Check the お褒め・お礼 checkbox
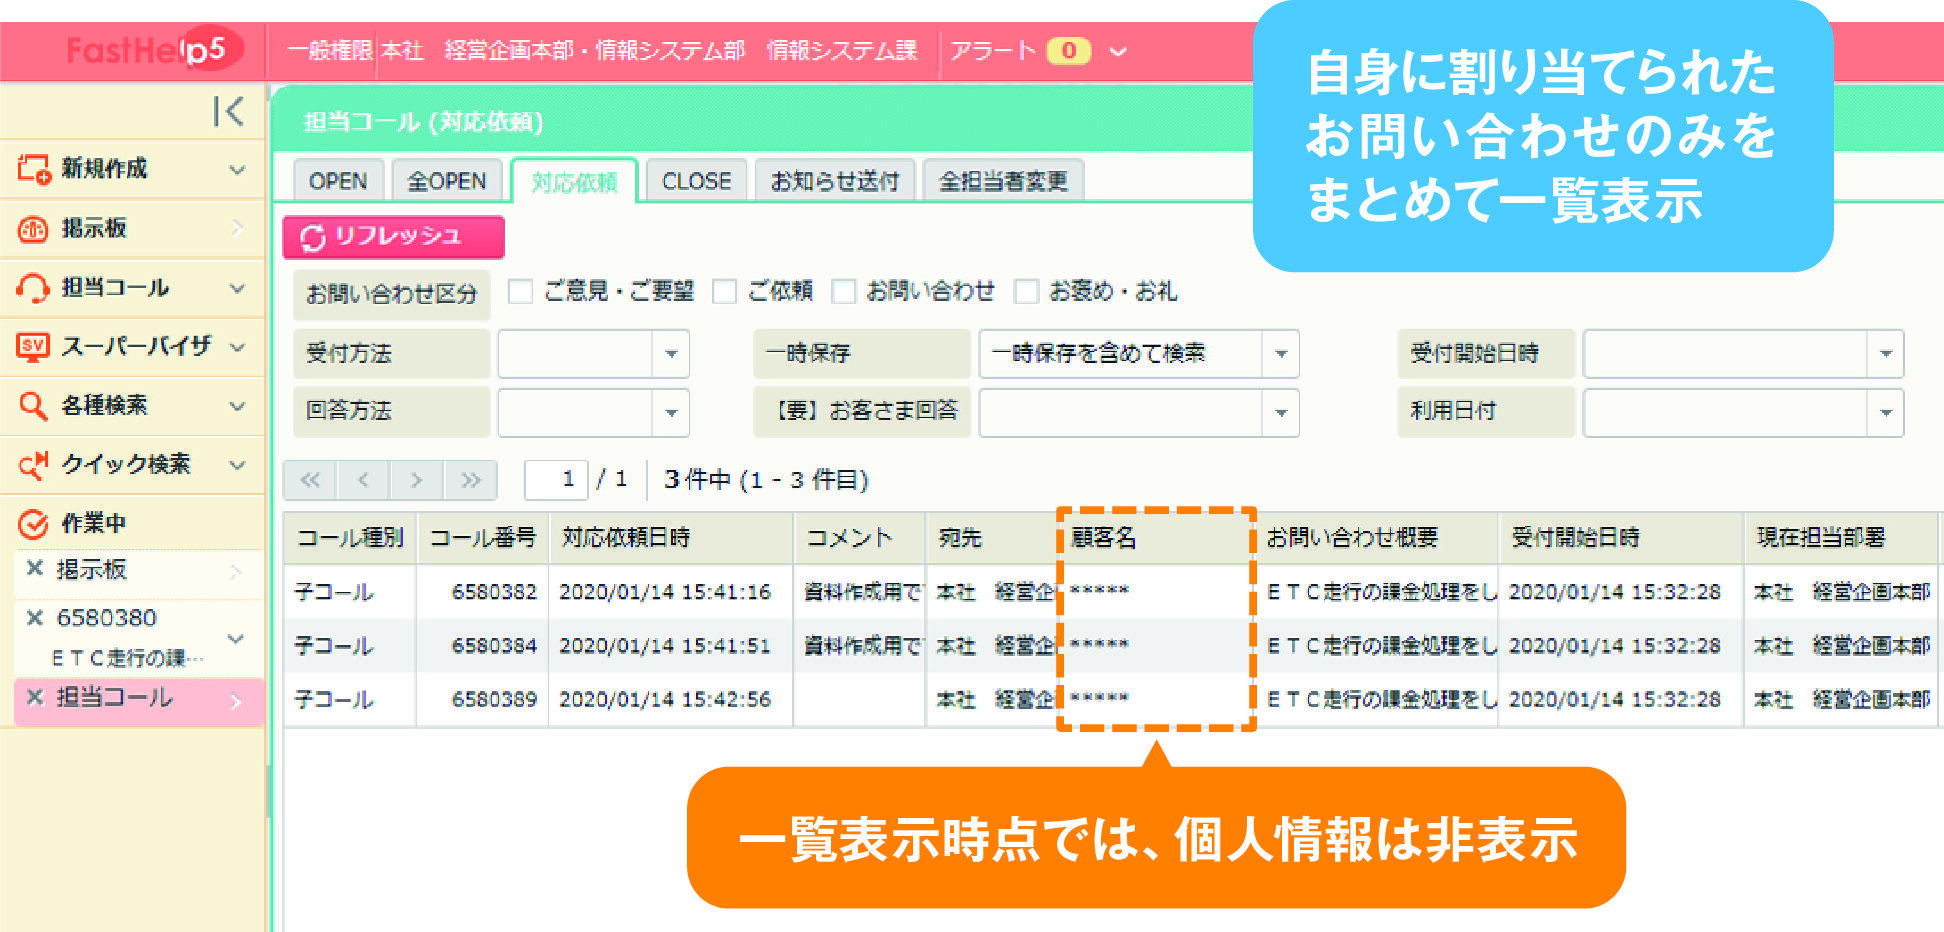1944x932 pixels. click(x=1026, y=291)
